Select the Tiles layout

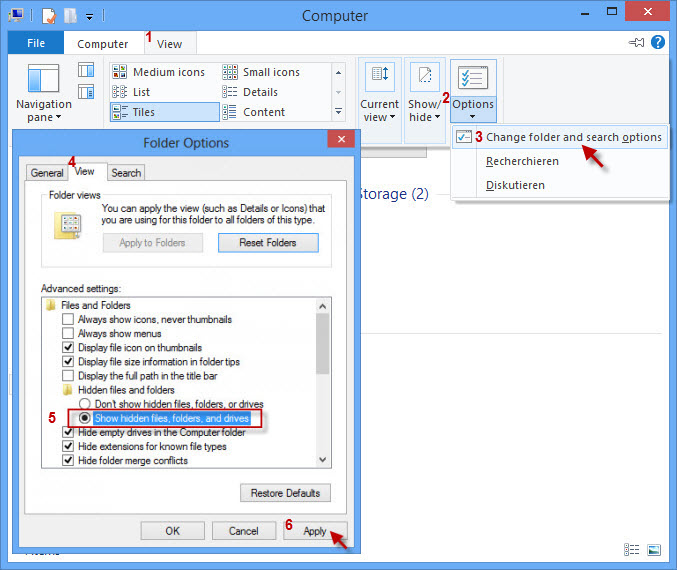pos(165,112)
